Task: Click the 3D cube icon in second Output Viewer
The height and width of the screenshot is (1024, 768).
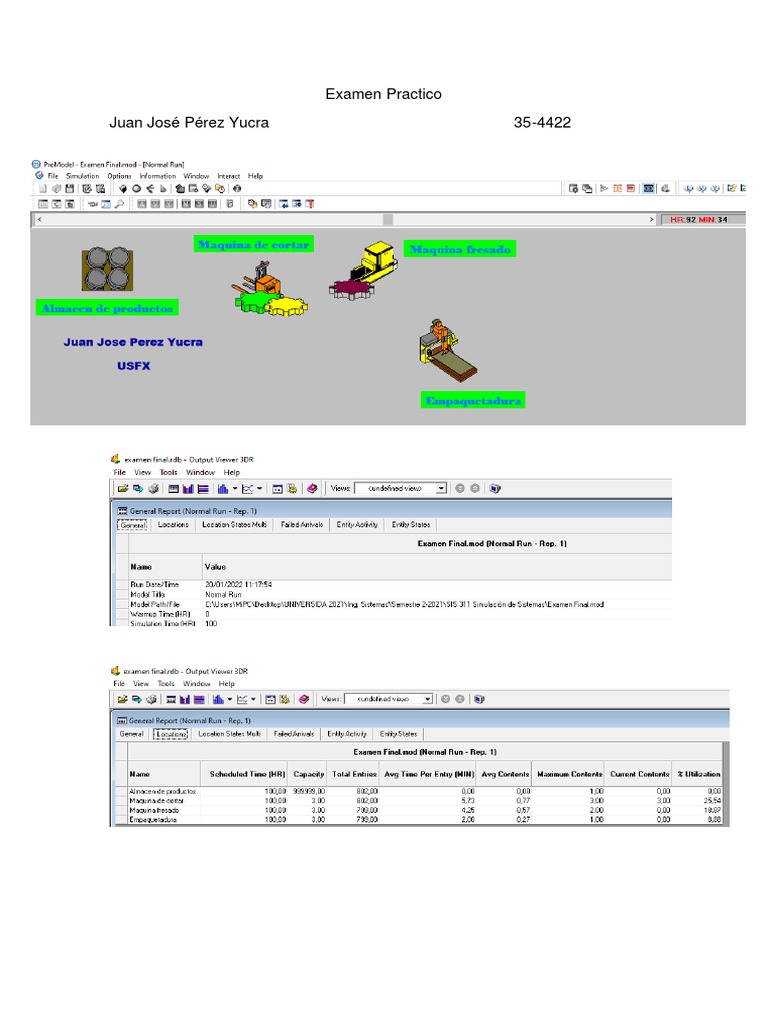Action: pos(479,699)
